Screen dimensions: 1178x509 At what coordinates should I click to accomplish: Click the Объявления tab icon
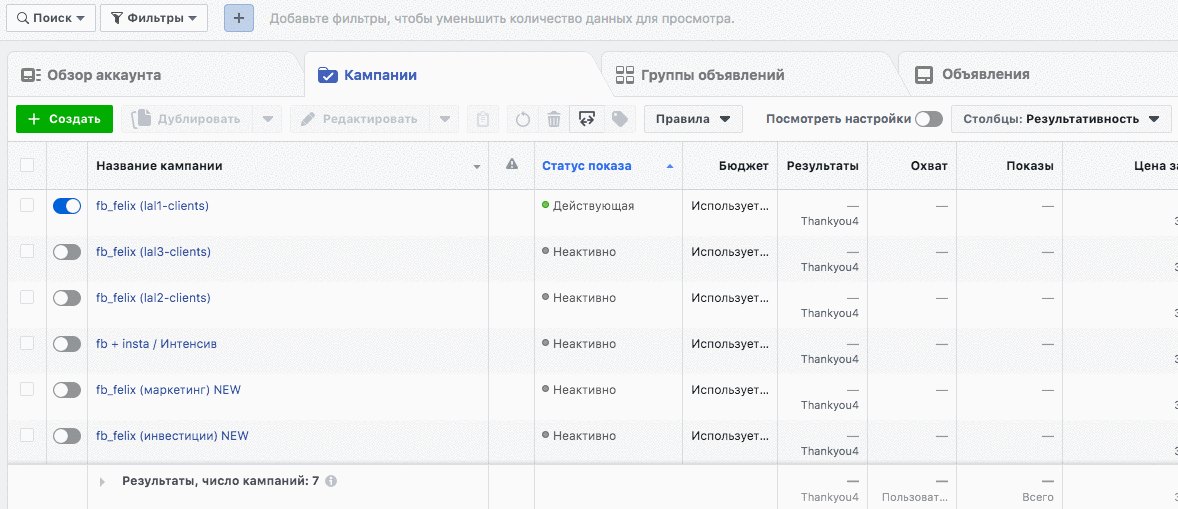923,74
